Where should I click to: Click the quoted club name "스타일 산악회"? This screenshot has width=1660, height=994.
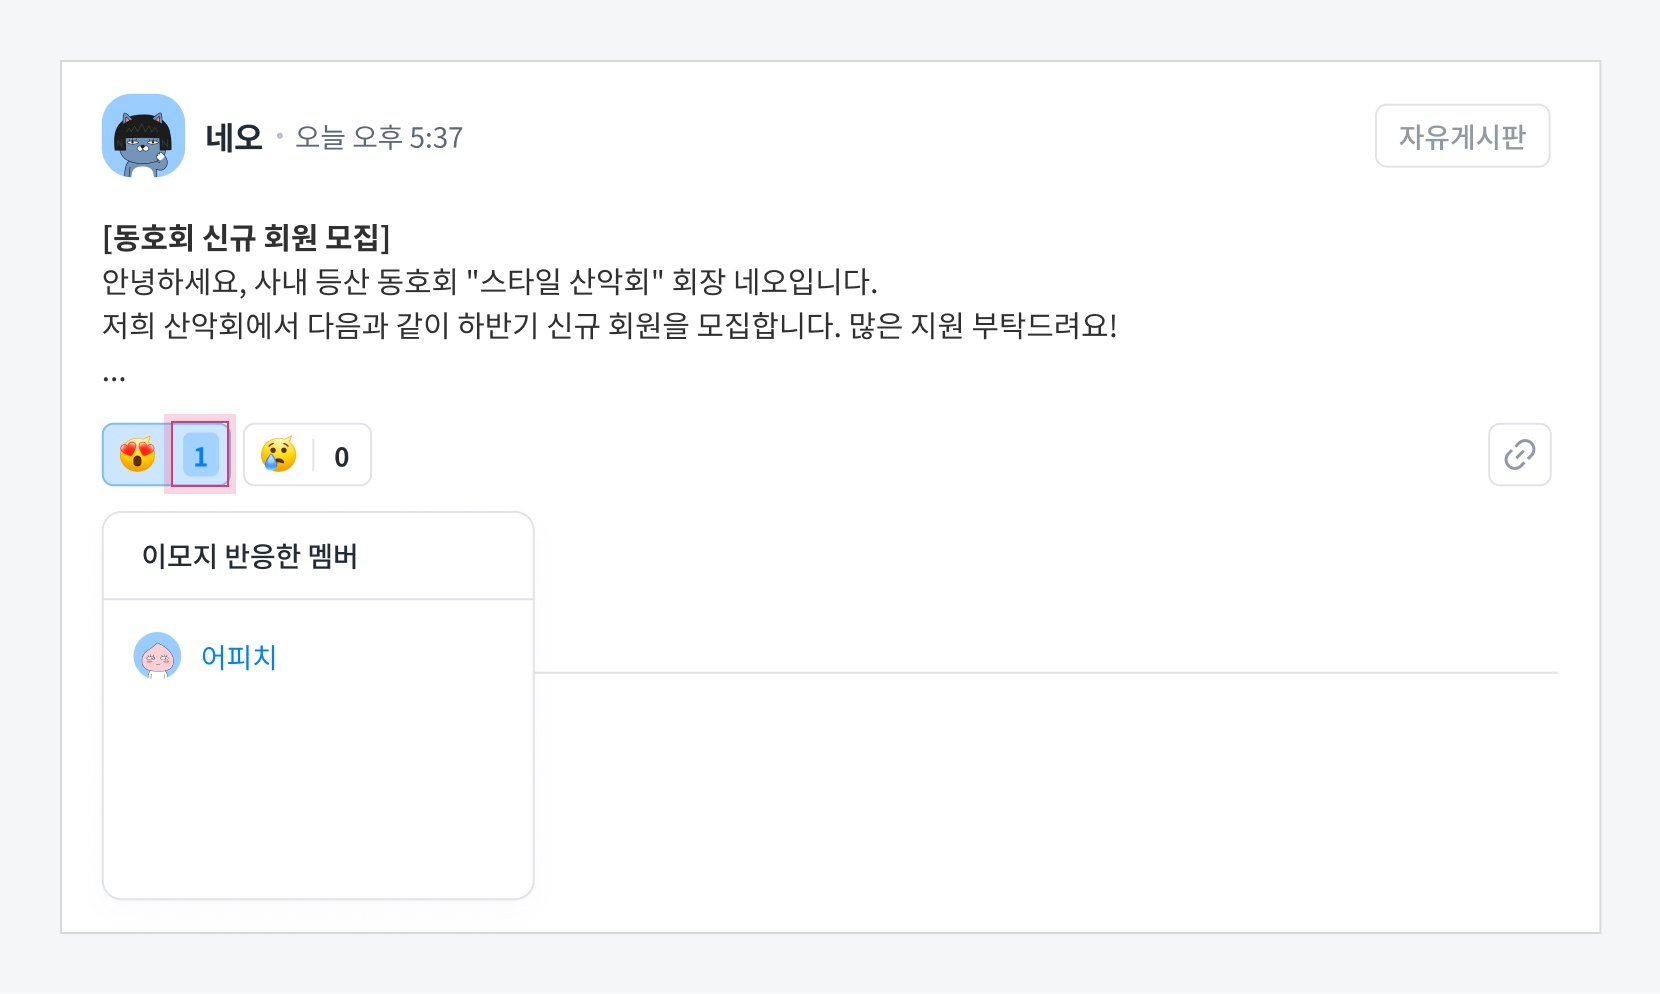point(566,282)
